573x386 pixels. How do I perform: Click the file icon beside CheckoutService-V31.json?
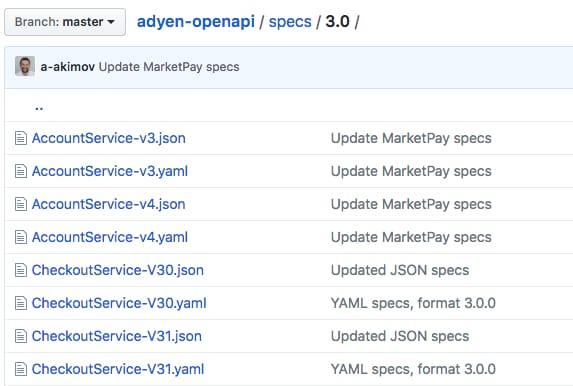21,336
